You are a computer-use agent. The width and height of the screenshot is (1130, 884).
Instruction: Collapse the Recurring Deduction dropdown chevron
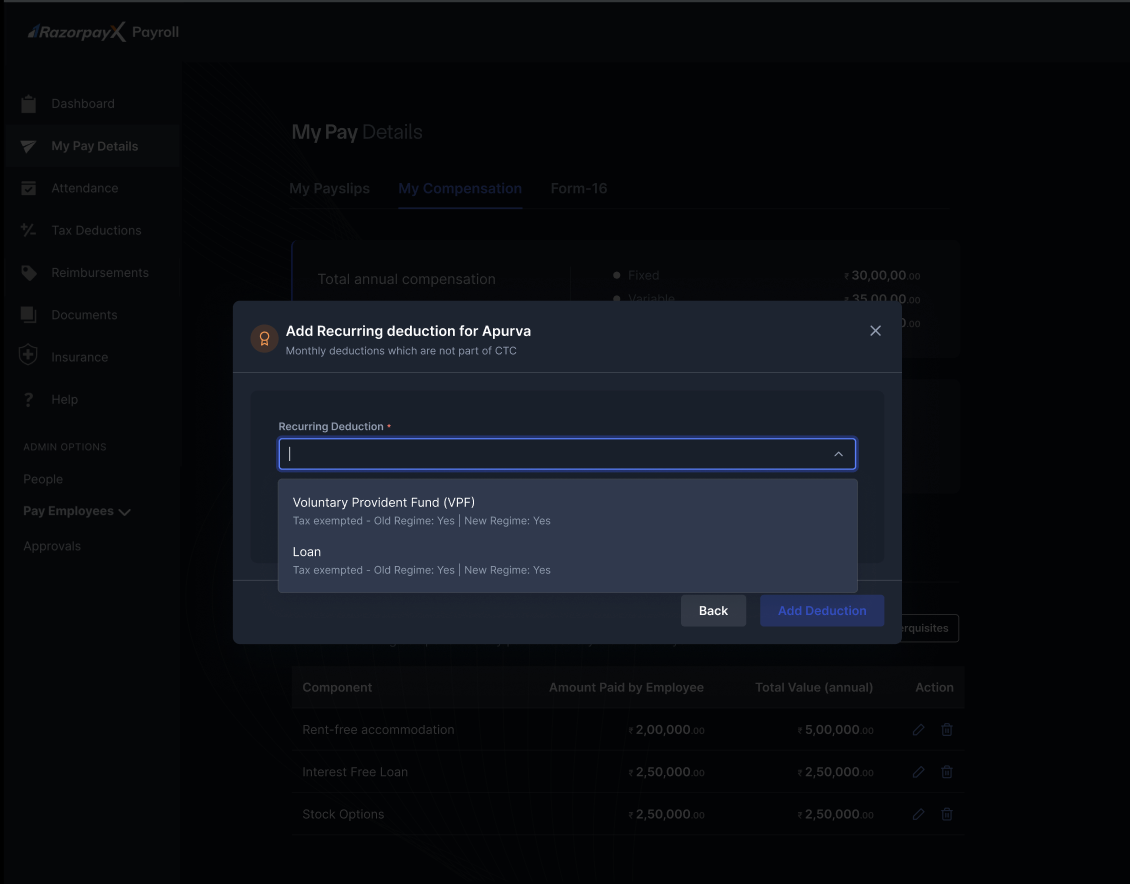point(838,454)
